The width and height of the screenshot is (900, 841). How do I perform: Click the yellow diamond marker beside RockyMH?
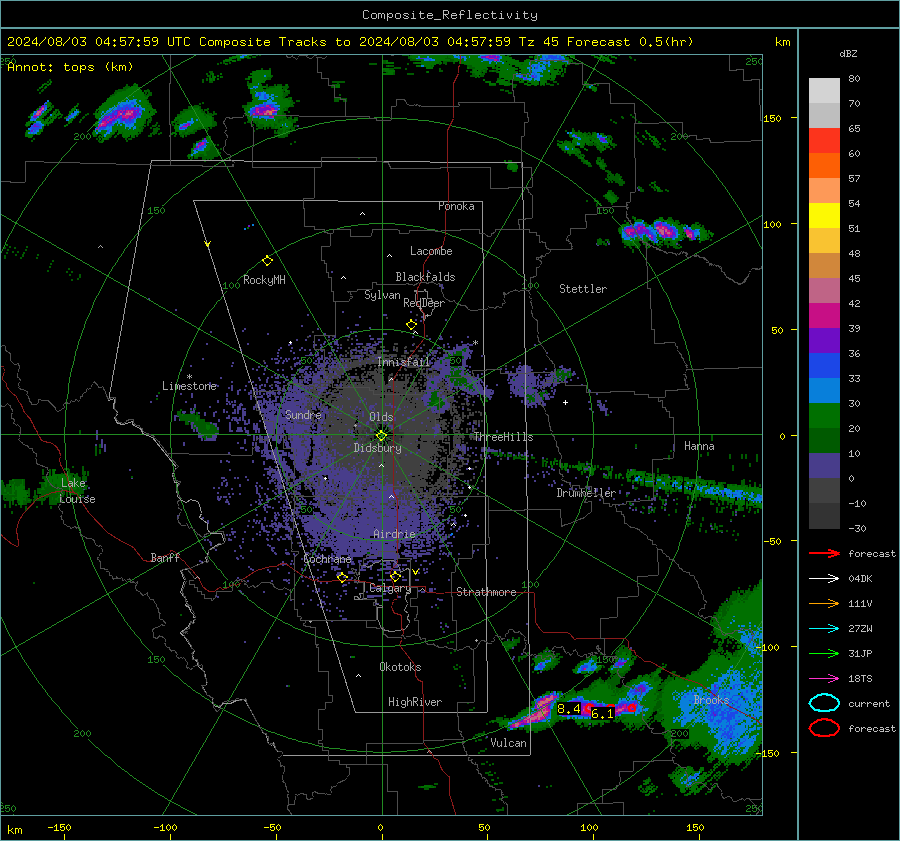click(x=267, y=261)
